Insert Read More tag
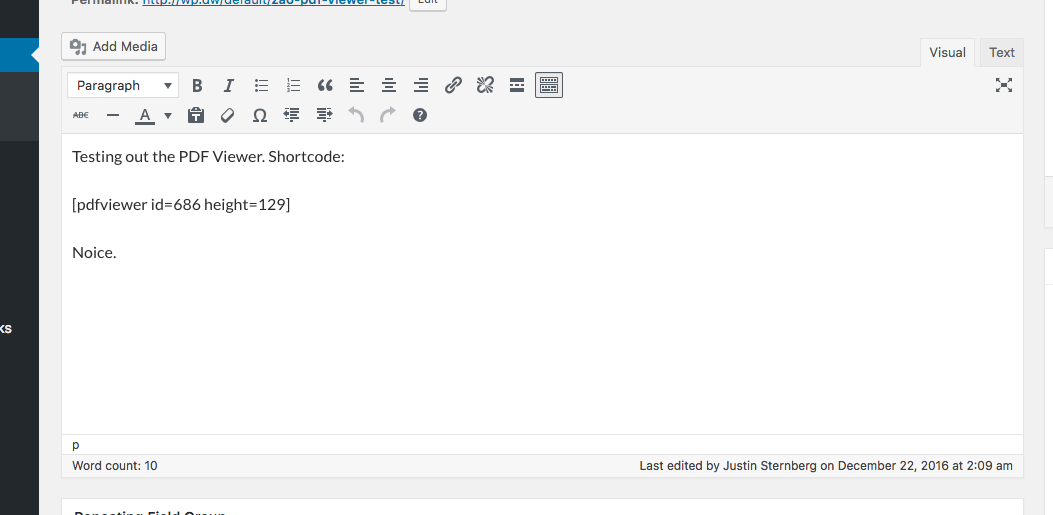 516,85
